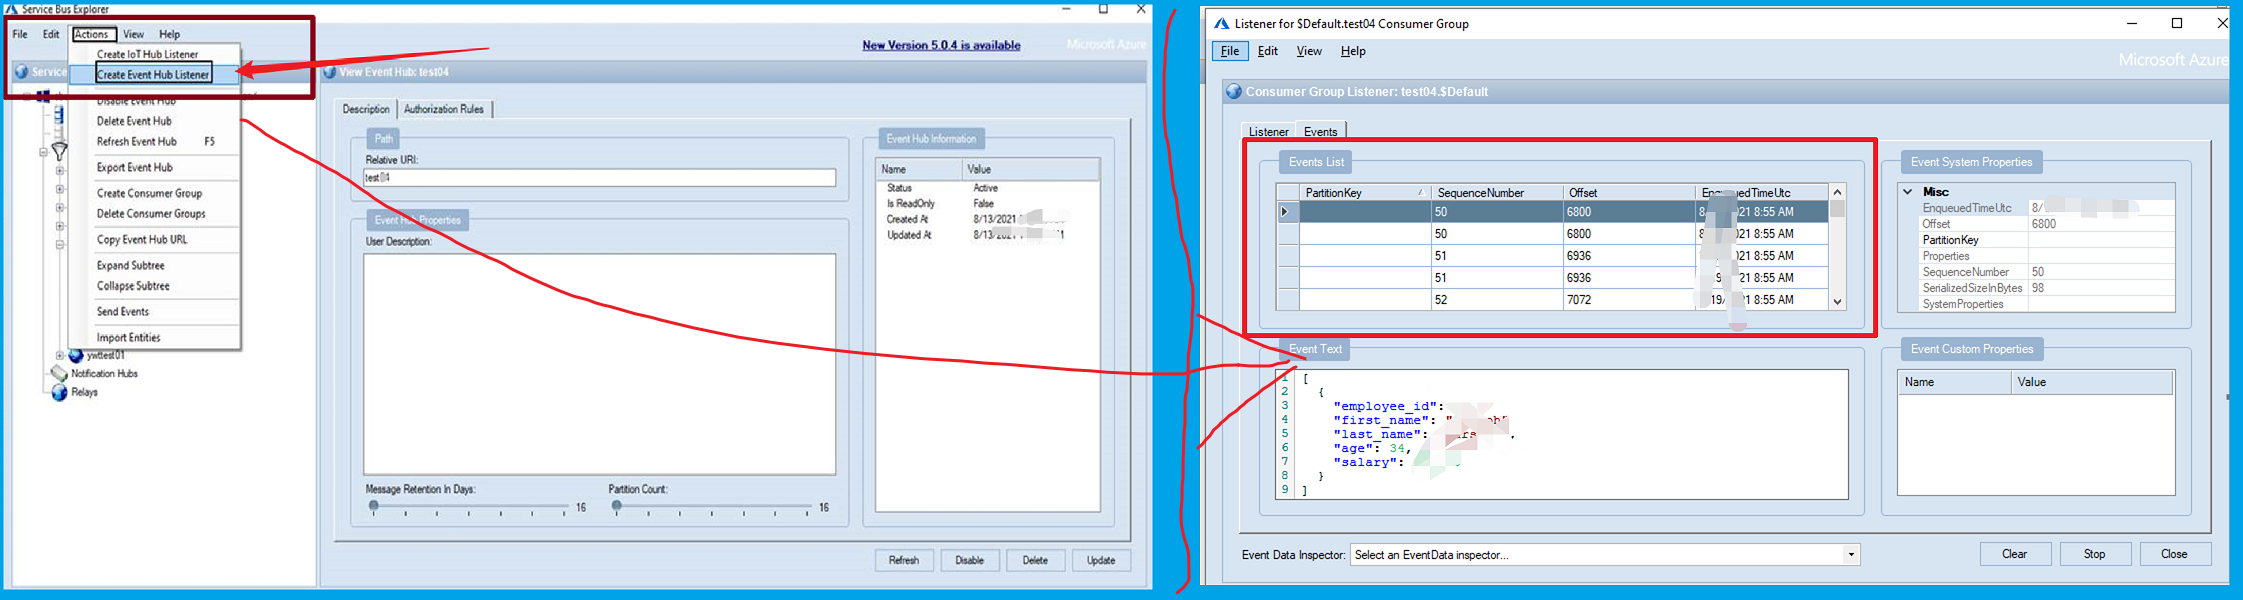Sort events by SequenceNumber column header

(x=1495, y=193)
